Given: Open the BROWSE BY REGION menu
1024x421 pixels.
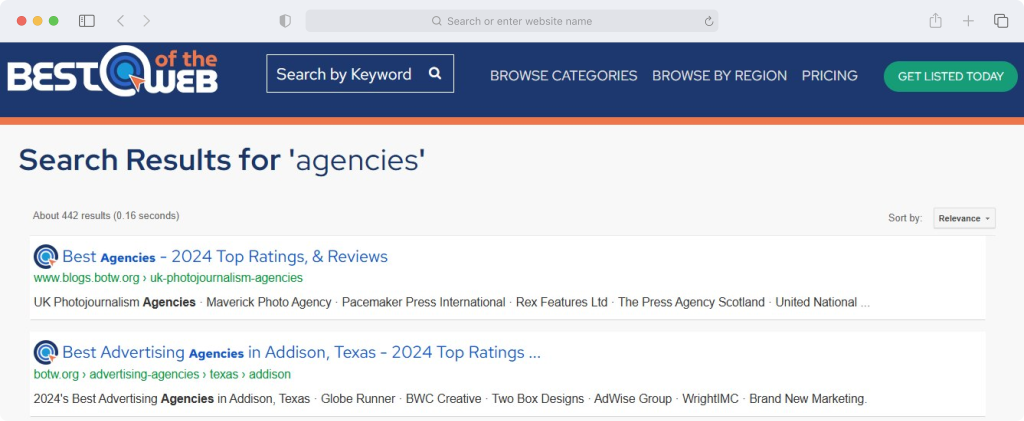Looking at the screenshot, I should [720, 76].
